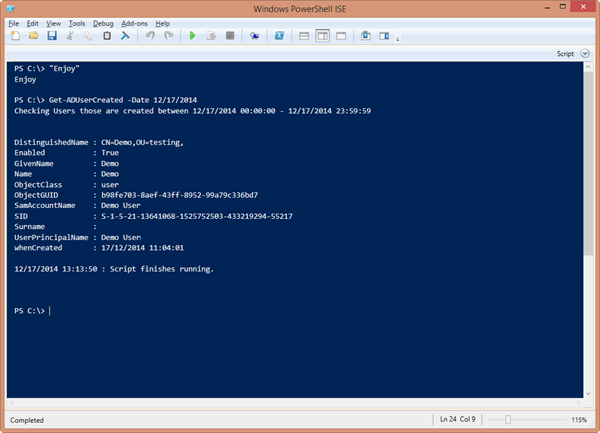This screenshot has width=600, height=433.
Task: Open the File menu
Action: coord(14,24)
